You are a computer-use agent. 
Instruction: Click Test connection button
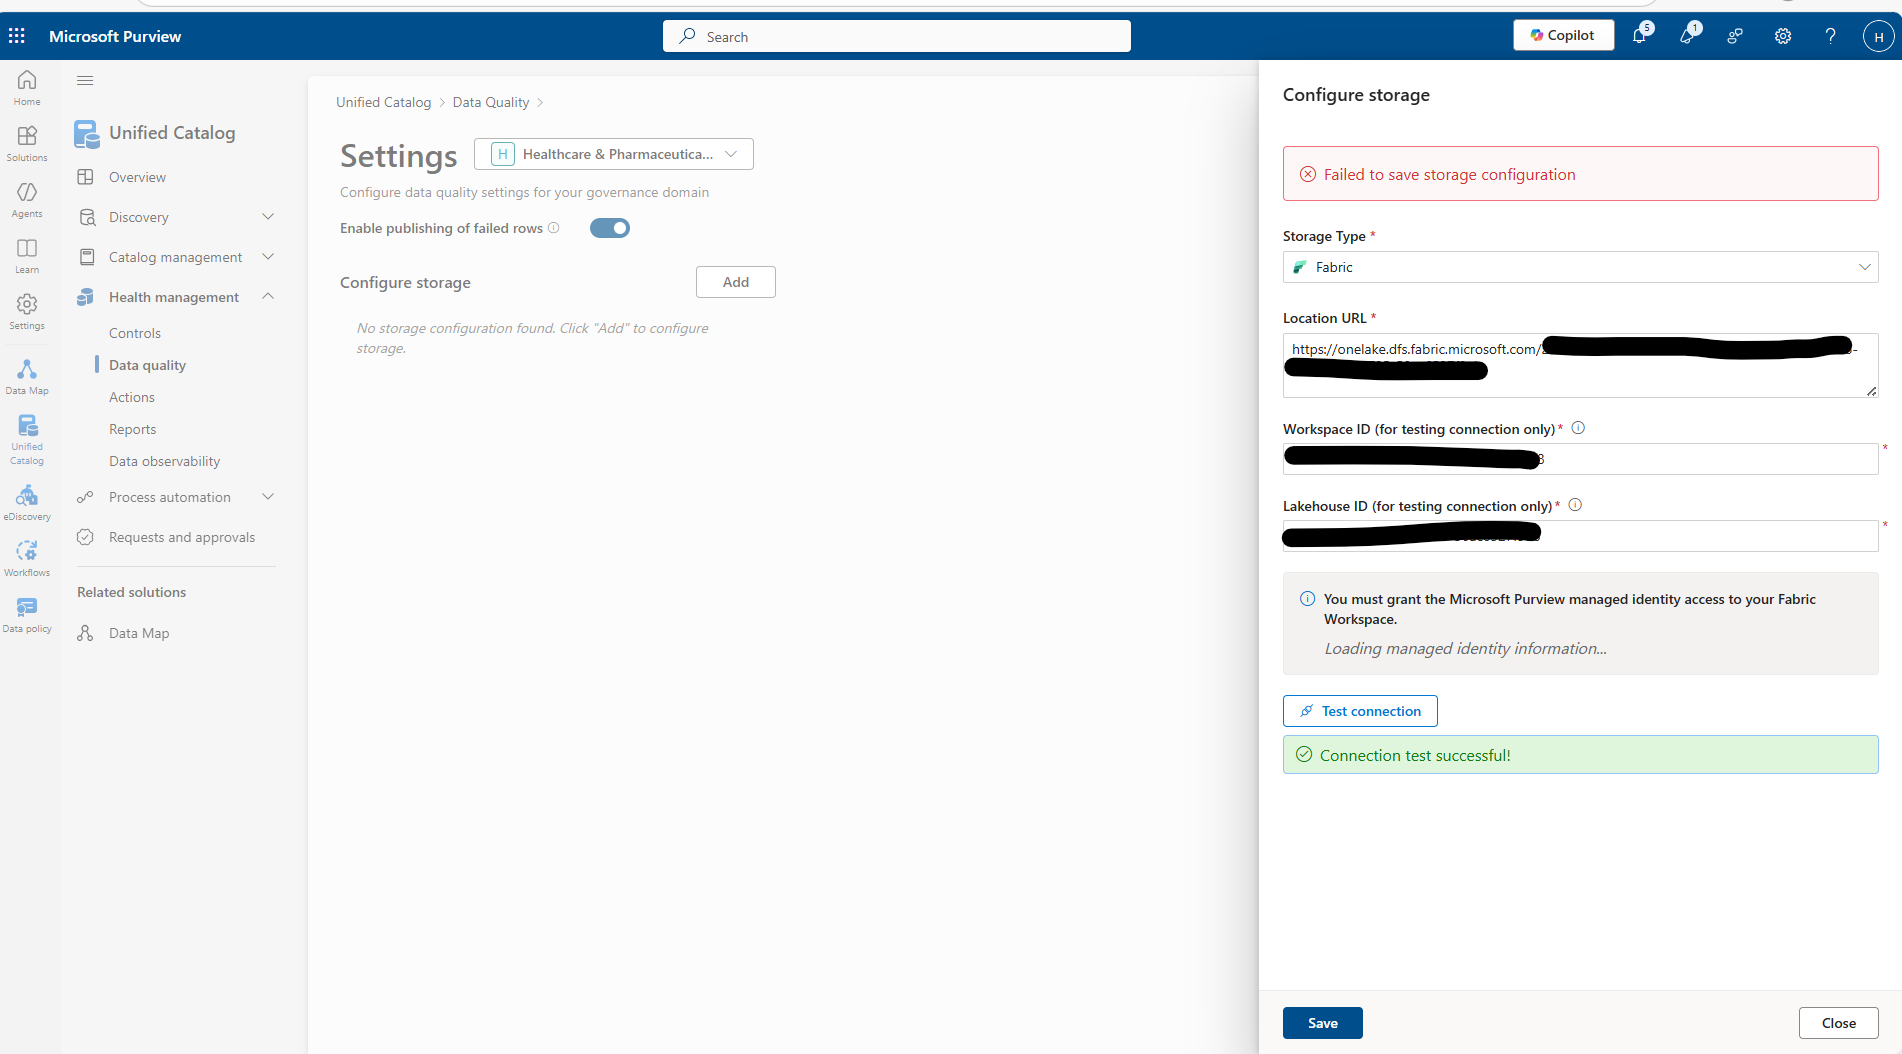point(1360,711)
